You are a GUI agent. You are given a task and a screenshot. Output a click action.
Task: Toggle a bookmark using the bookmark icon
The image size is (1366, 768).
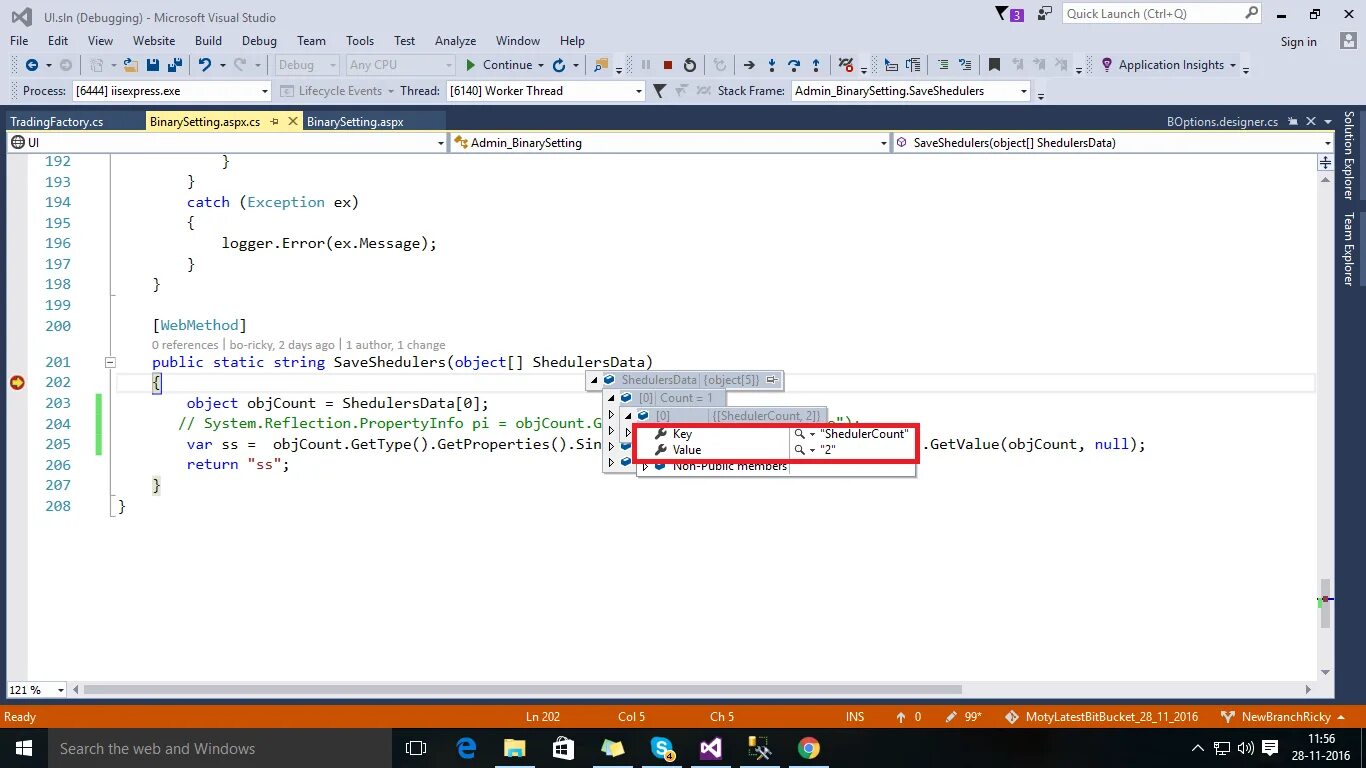tap(993, 65)
